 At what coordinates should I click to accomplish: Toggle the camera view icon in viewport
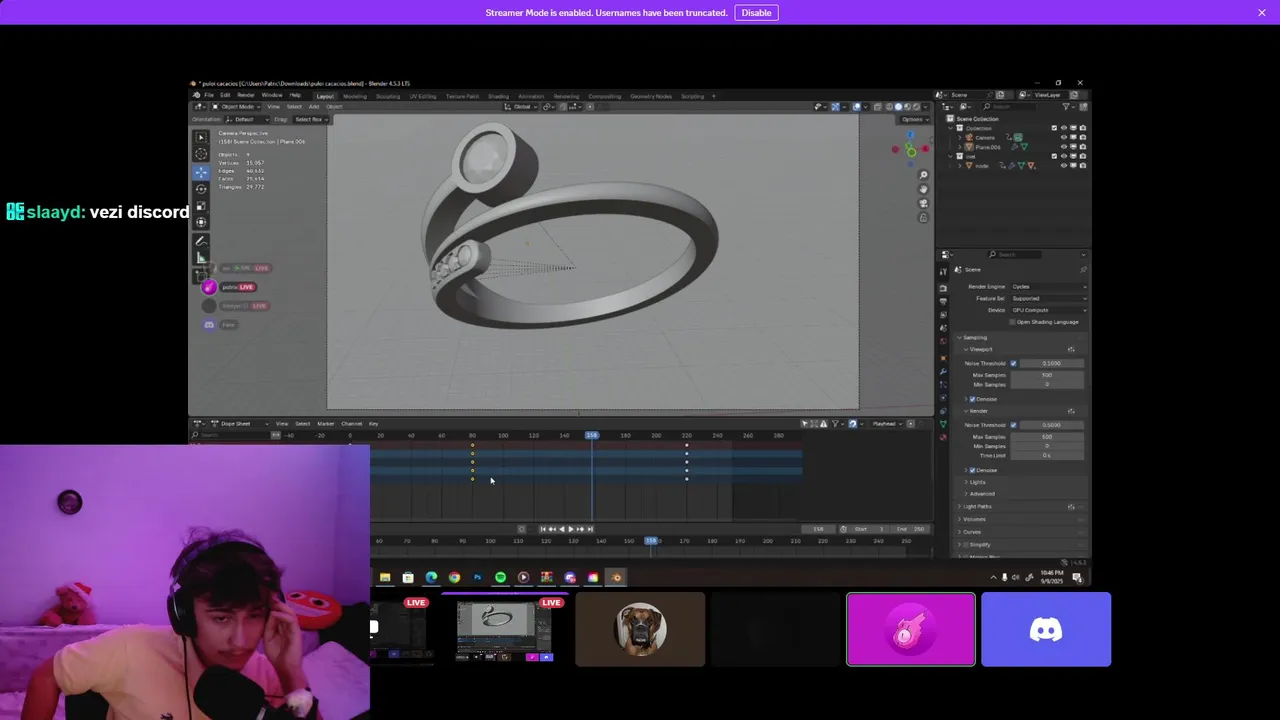923,203
